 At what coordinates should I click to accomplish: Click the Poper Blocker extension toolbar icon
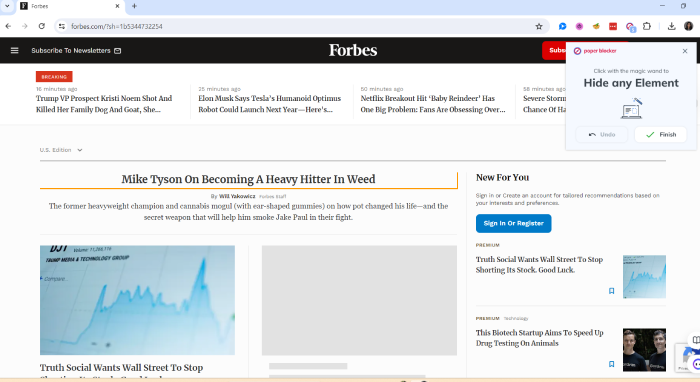630,27
